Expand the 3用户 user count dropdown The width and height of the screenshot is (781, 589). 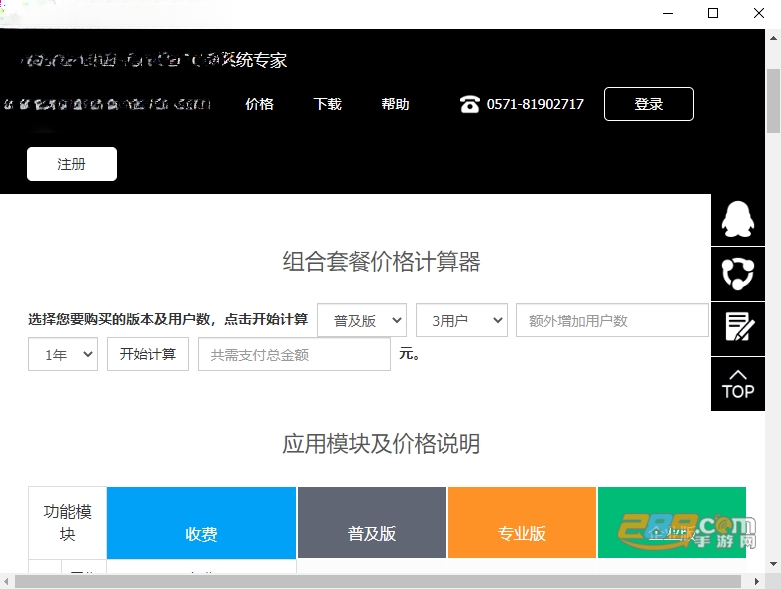pyautogui.click(x=462, y=320)
